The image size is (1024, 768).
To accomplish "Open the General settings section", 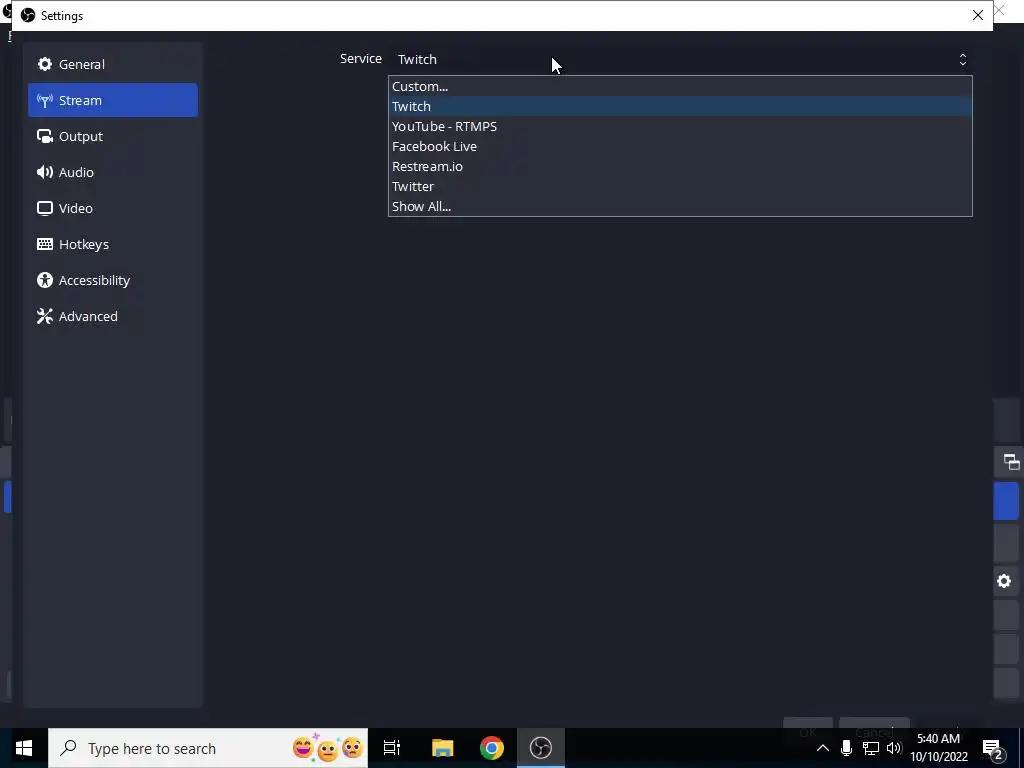I will pos(112,64).
